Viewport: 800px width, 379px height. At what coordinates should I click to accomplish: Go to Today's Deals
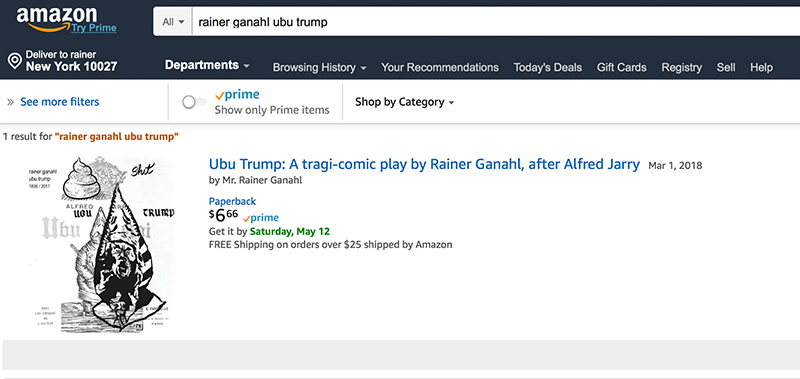point(547,67)
